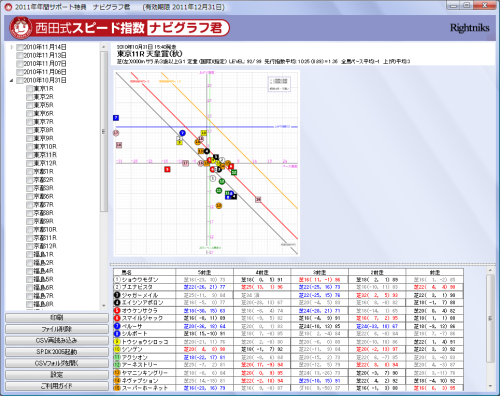
Task: Click the blue square 7 marker on graph's left edge
Action: click(116, 118)
